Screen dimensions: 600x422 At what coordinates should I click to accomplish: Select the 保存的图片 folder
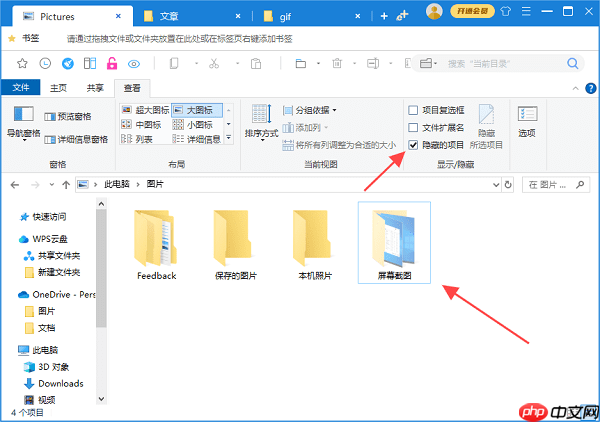click(x=235, y=244)
